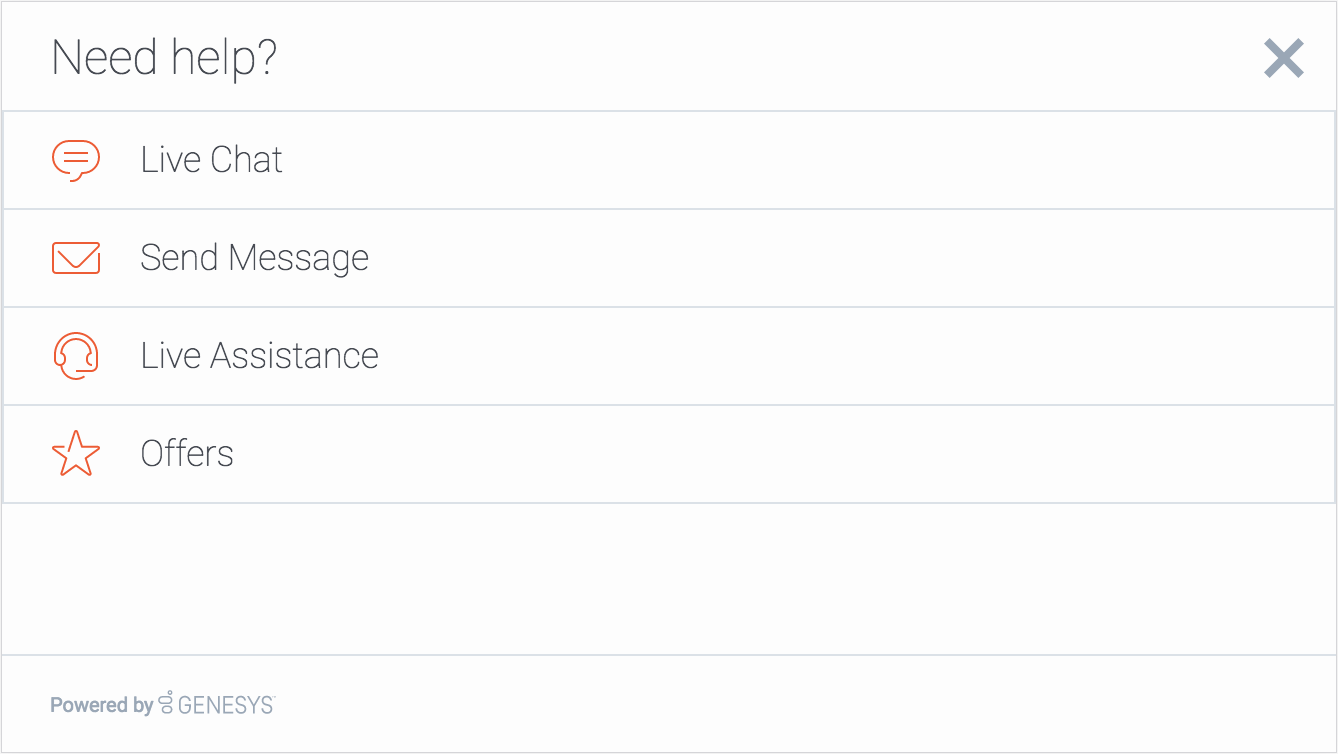Close the Need help panel
The image size is (1338, 754).
1283,59
